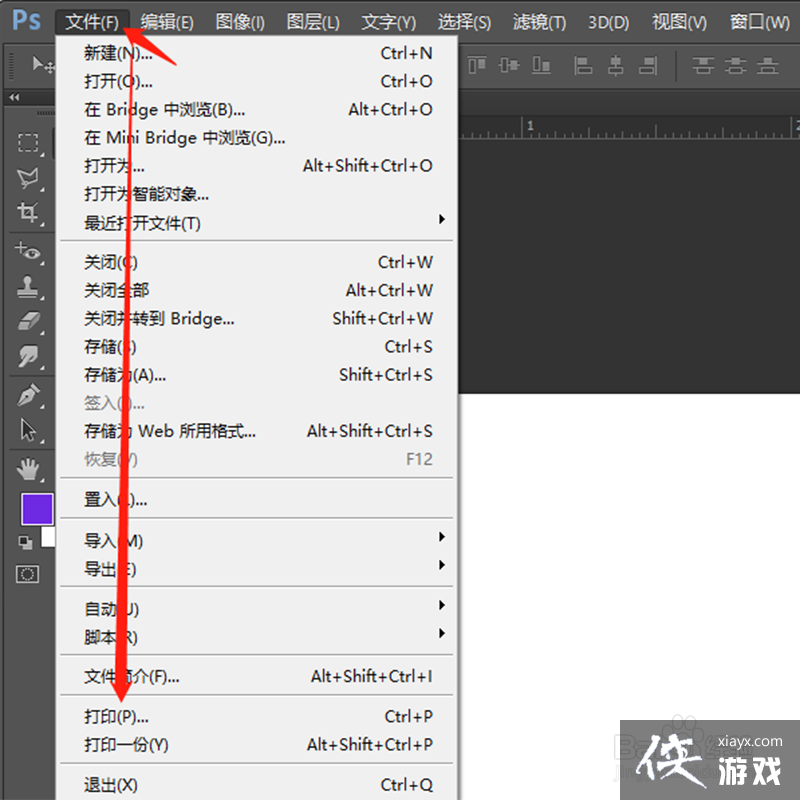This screenshot has height=800, width=800.
Task: Reset default foreground and background colors
Action: [x=25, y=542]
